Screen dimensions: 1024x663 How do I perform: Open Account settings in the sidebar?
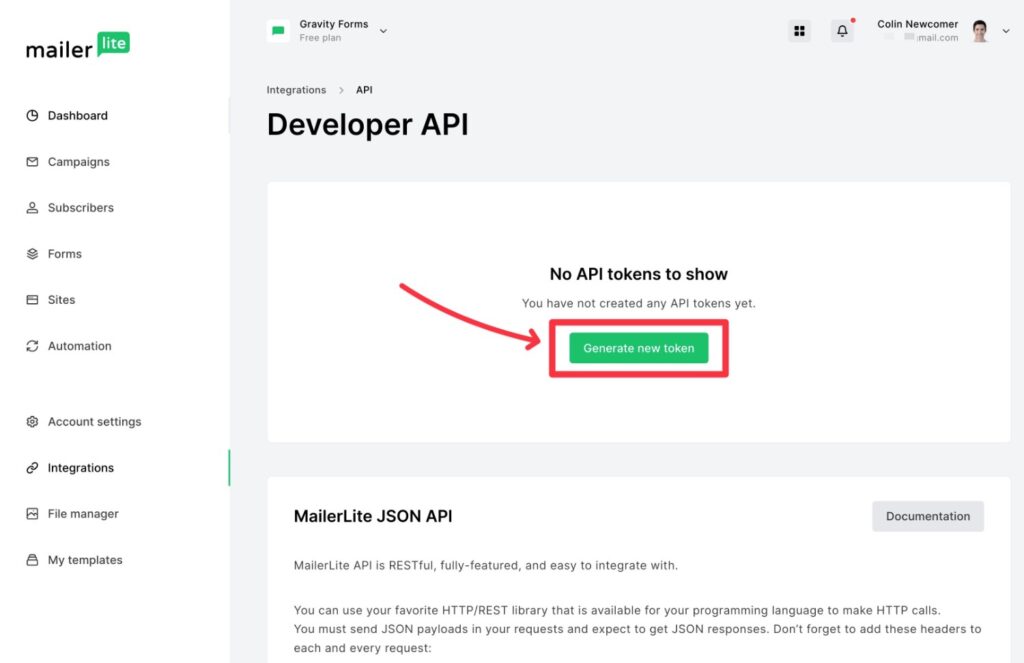(x=94, y=422)
